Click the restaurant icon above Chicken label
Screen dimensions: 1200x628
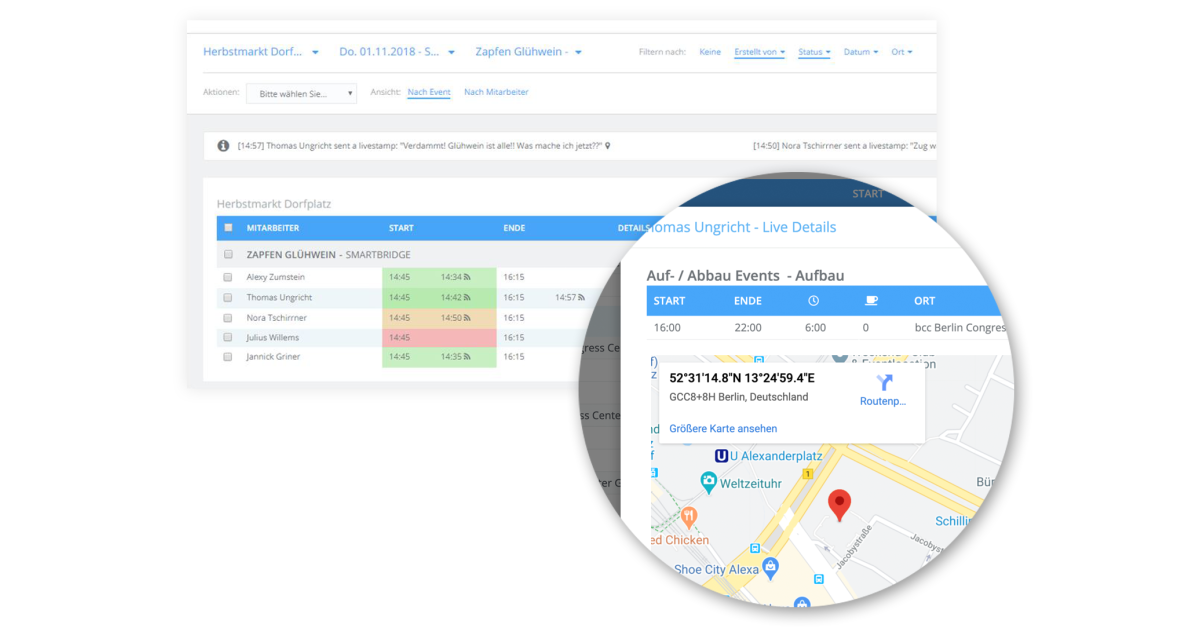[689, 518]
